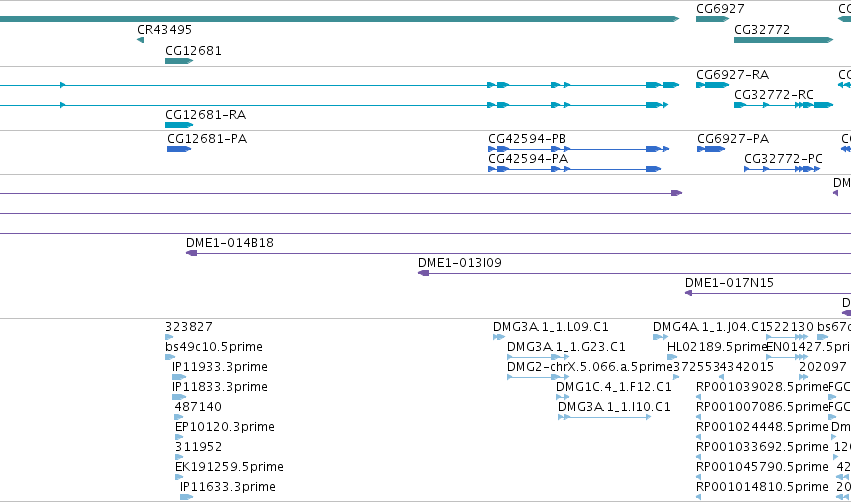Open the CG42594-PB label
This screenshot has width=851, height=502.
point(527,139)
